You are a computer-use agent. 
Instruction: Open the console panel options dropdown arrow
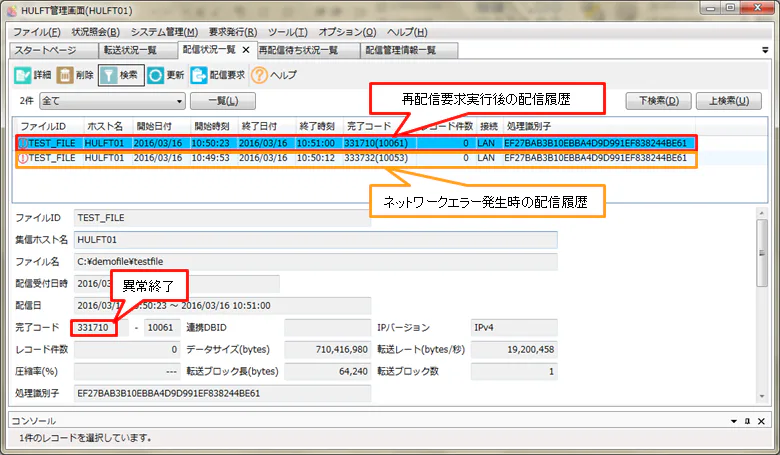(734, 421)
